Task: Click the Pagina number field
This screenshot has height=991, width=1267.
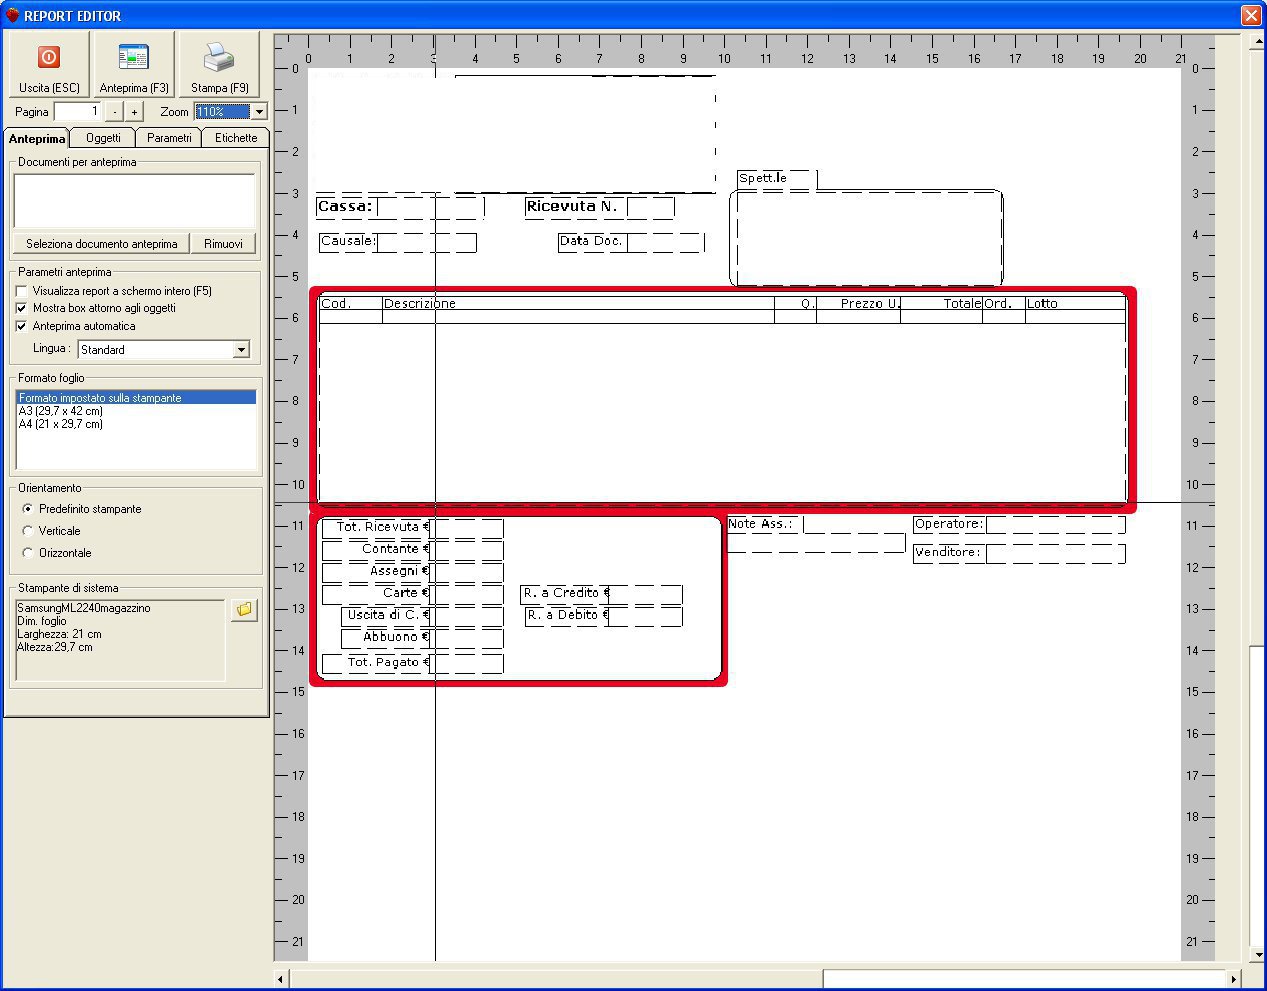Action: pos(77,112)
